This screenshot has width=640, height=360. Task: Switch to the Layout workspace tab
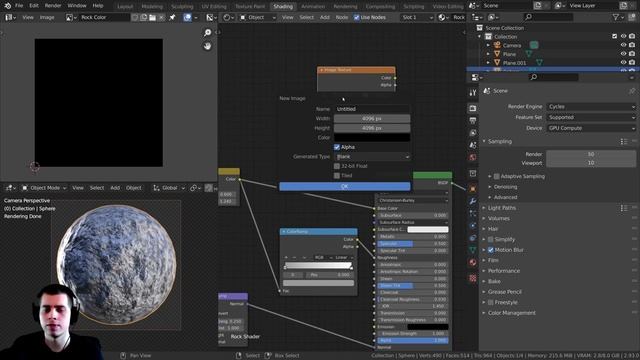pyautogui.click(x=125, y=7)
